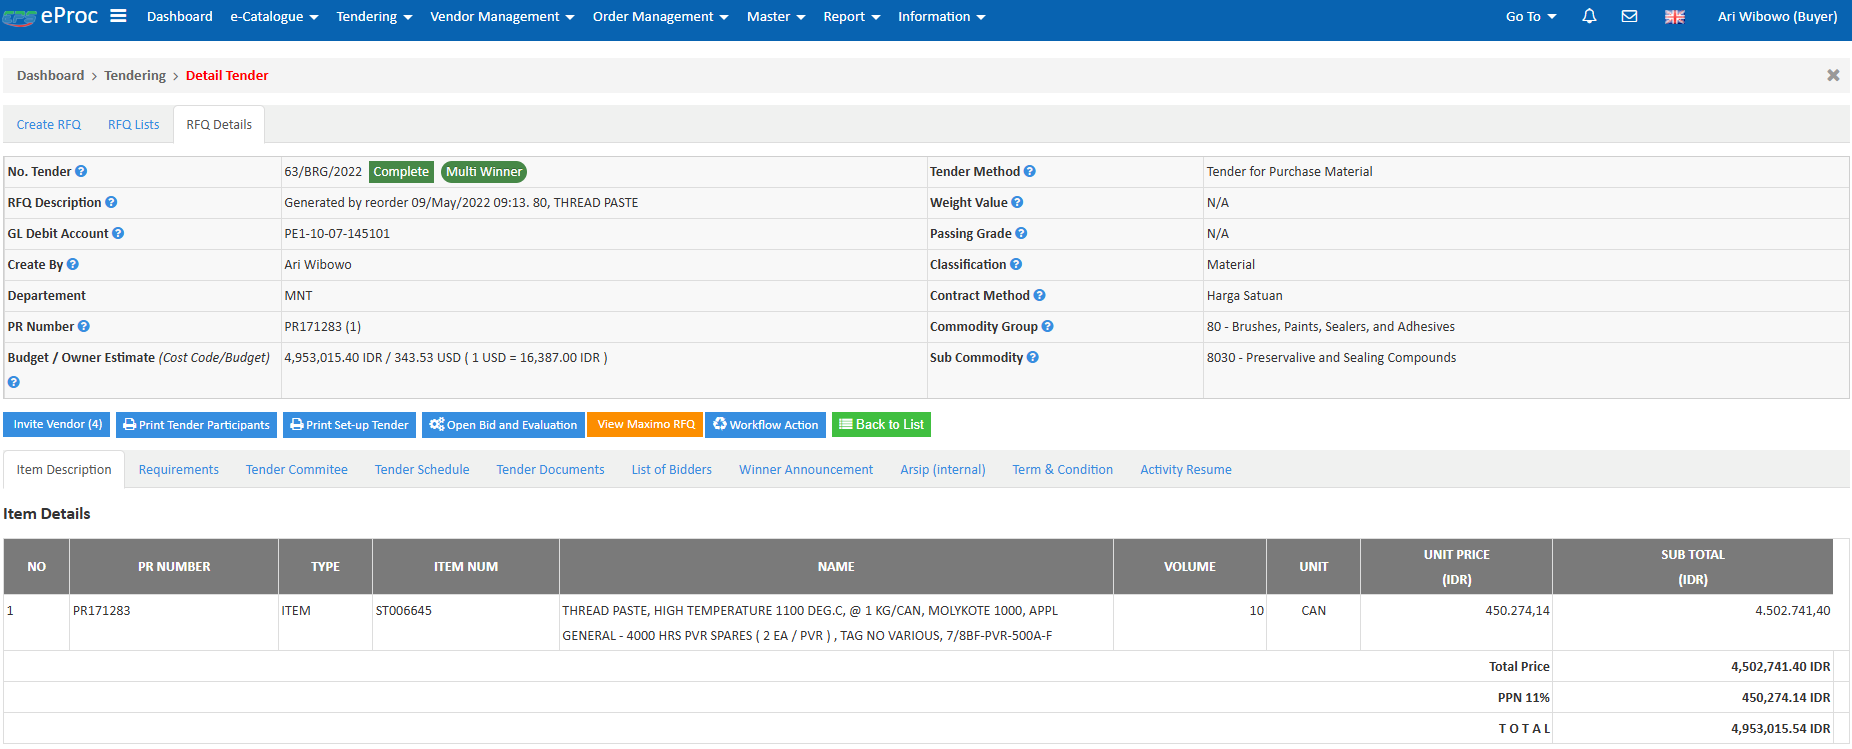
Task: Go to Dashboard in top navigation
Action: (x=180, y=17)
